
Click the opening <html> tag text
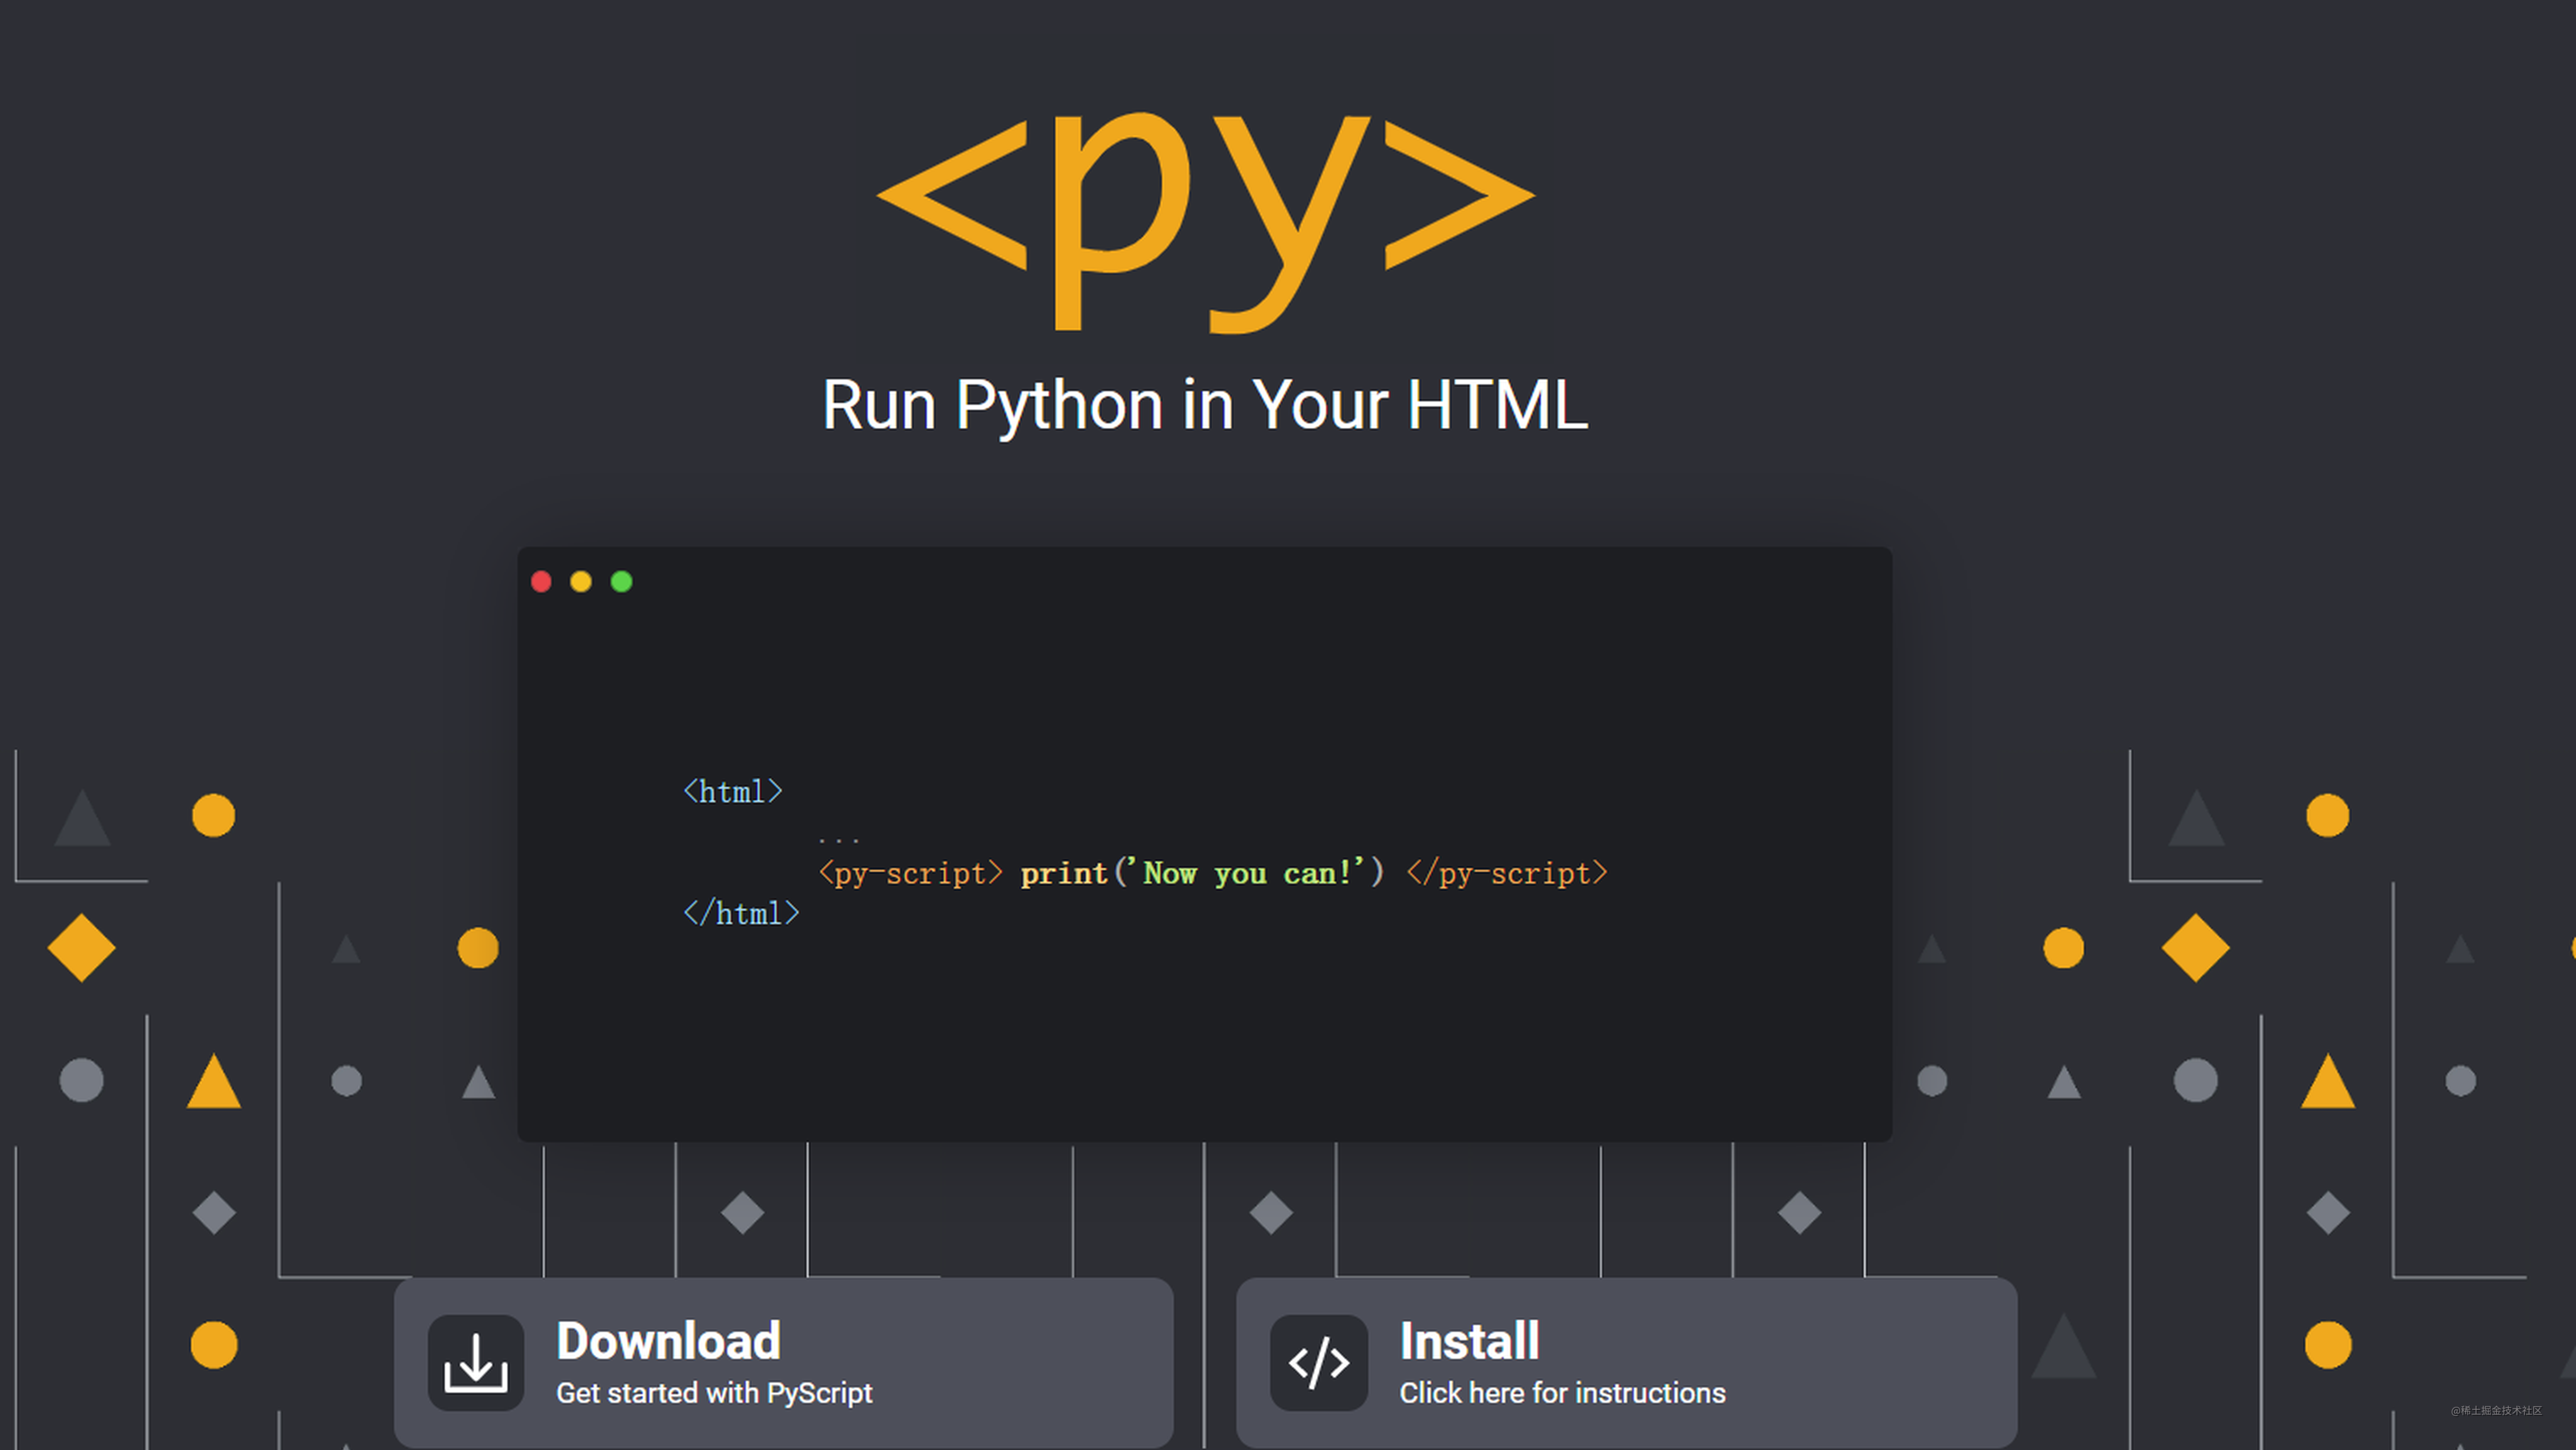733,792
